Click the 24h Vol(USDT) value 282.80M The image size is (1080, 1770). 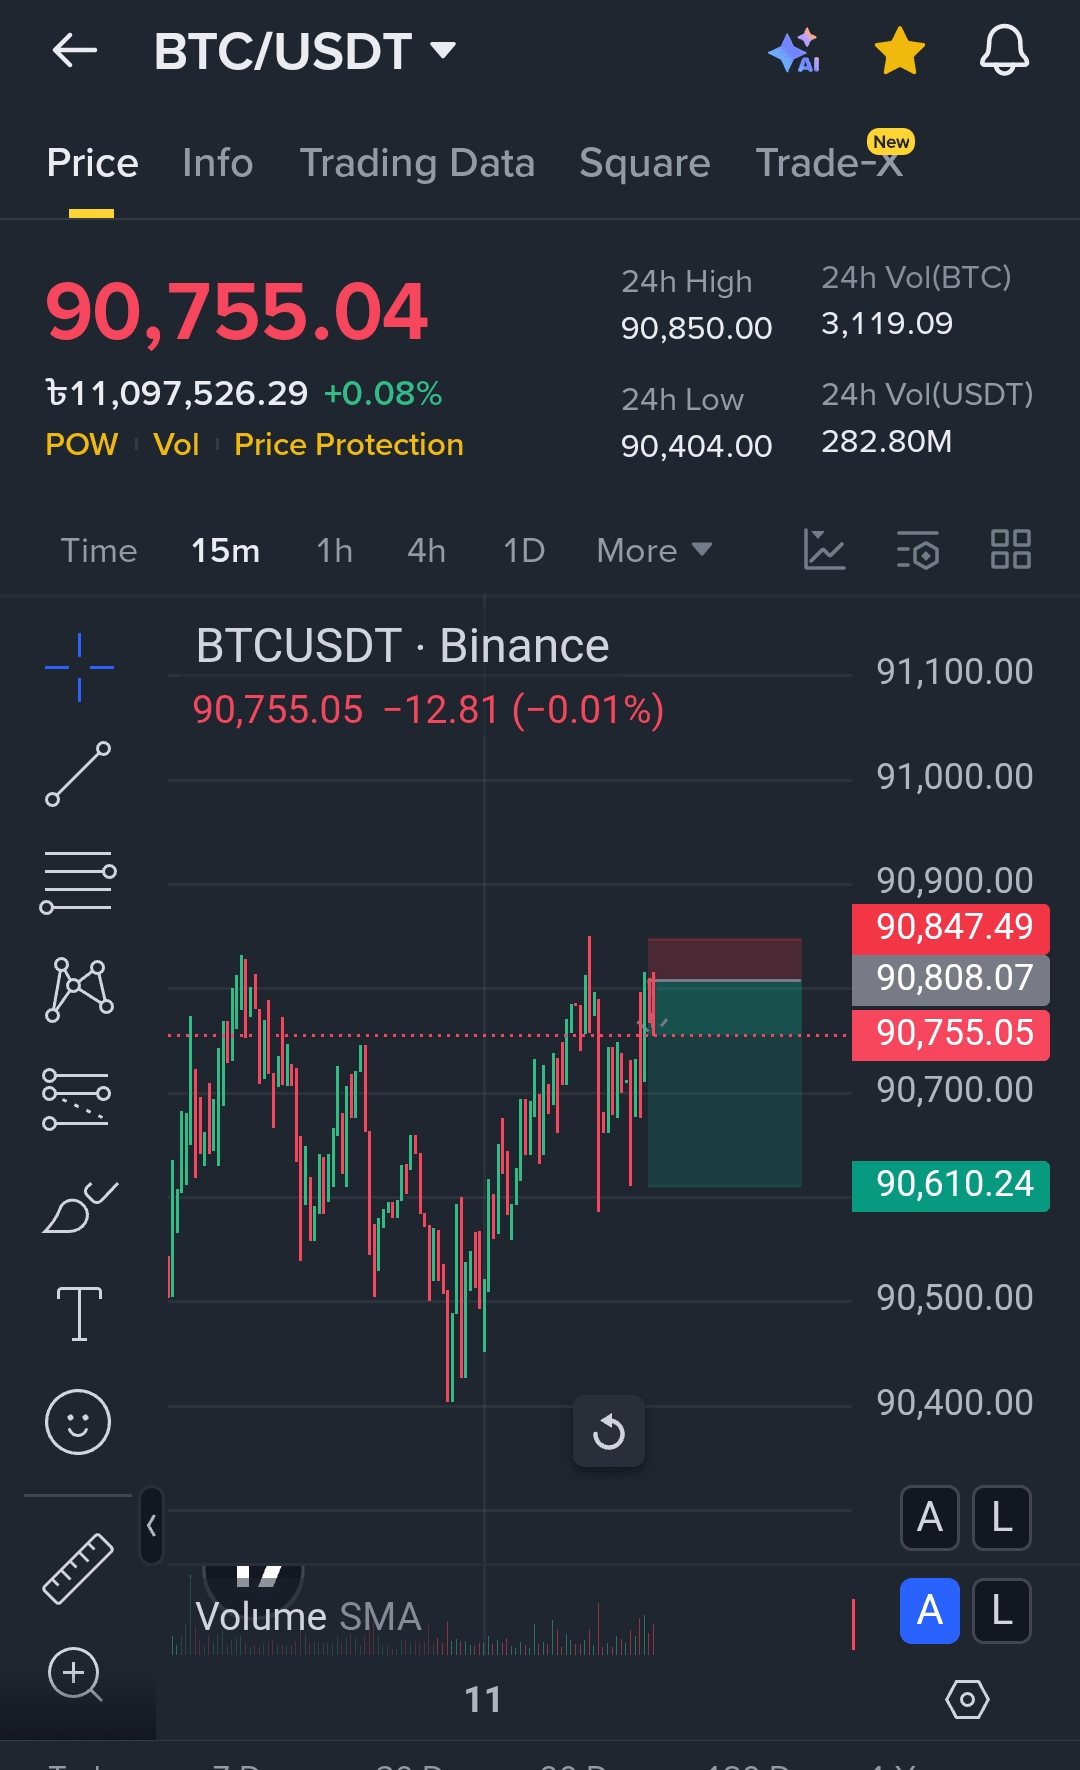point(886,442)
